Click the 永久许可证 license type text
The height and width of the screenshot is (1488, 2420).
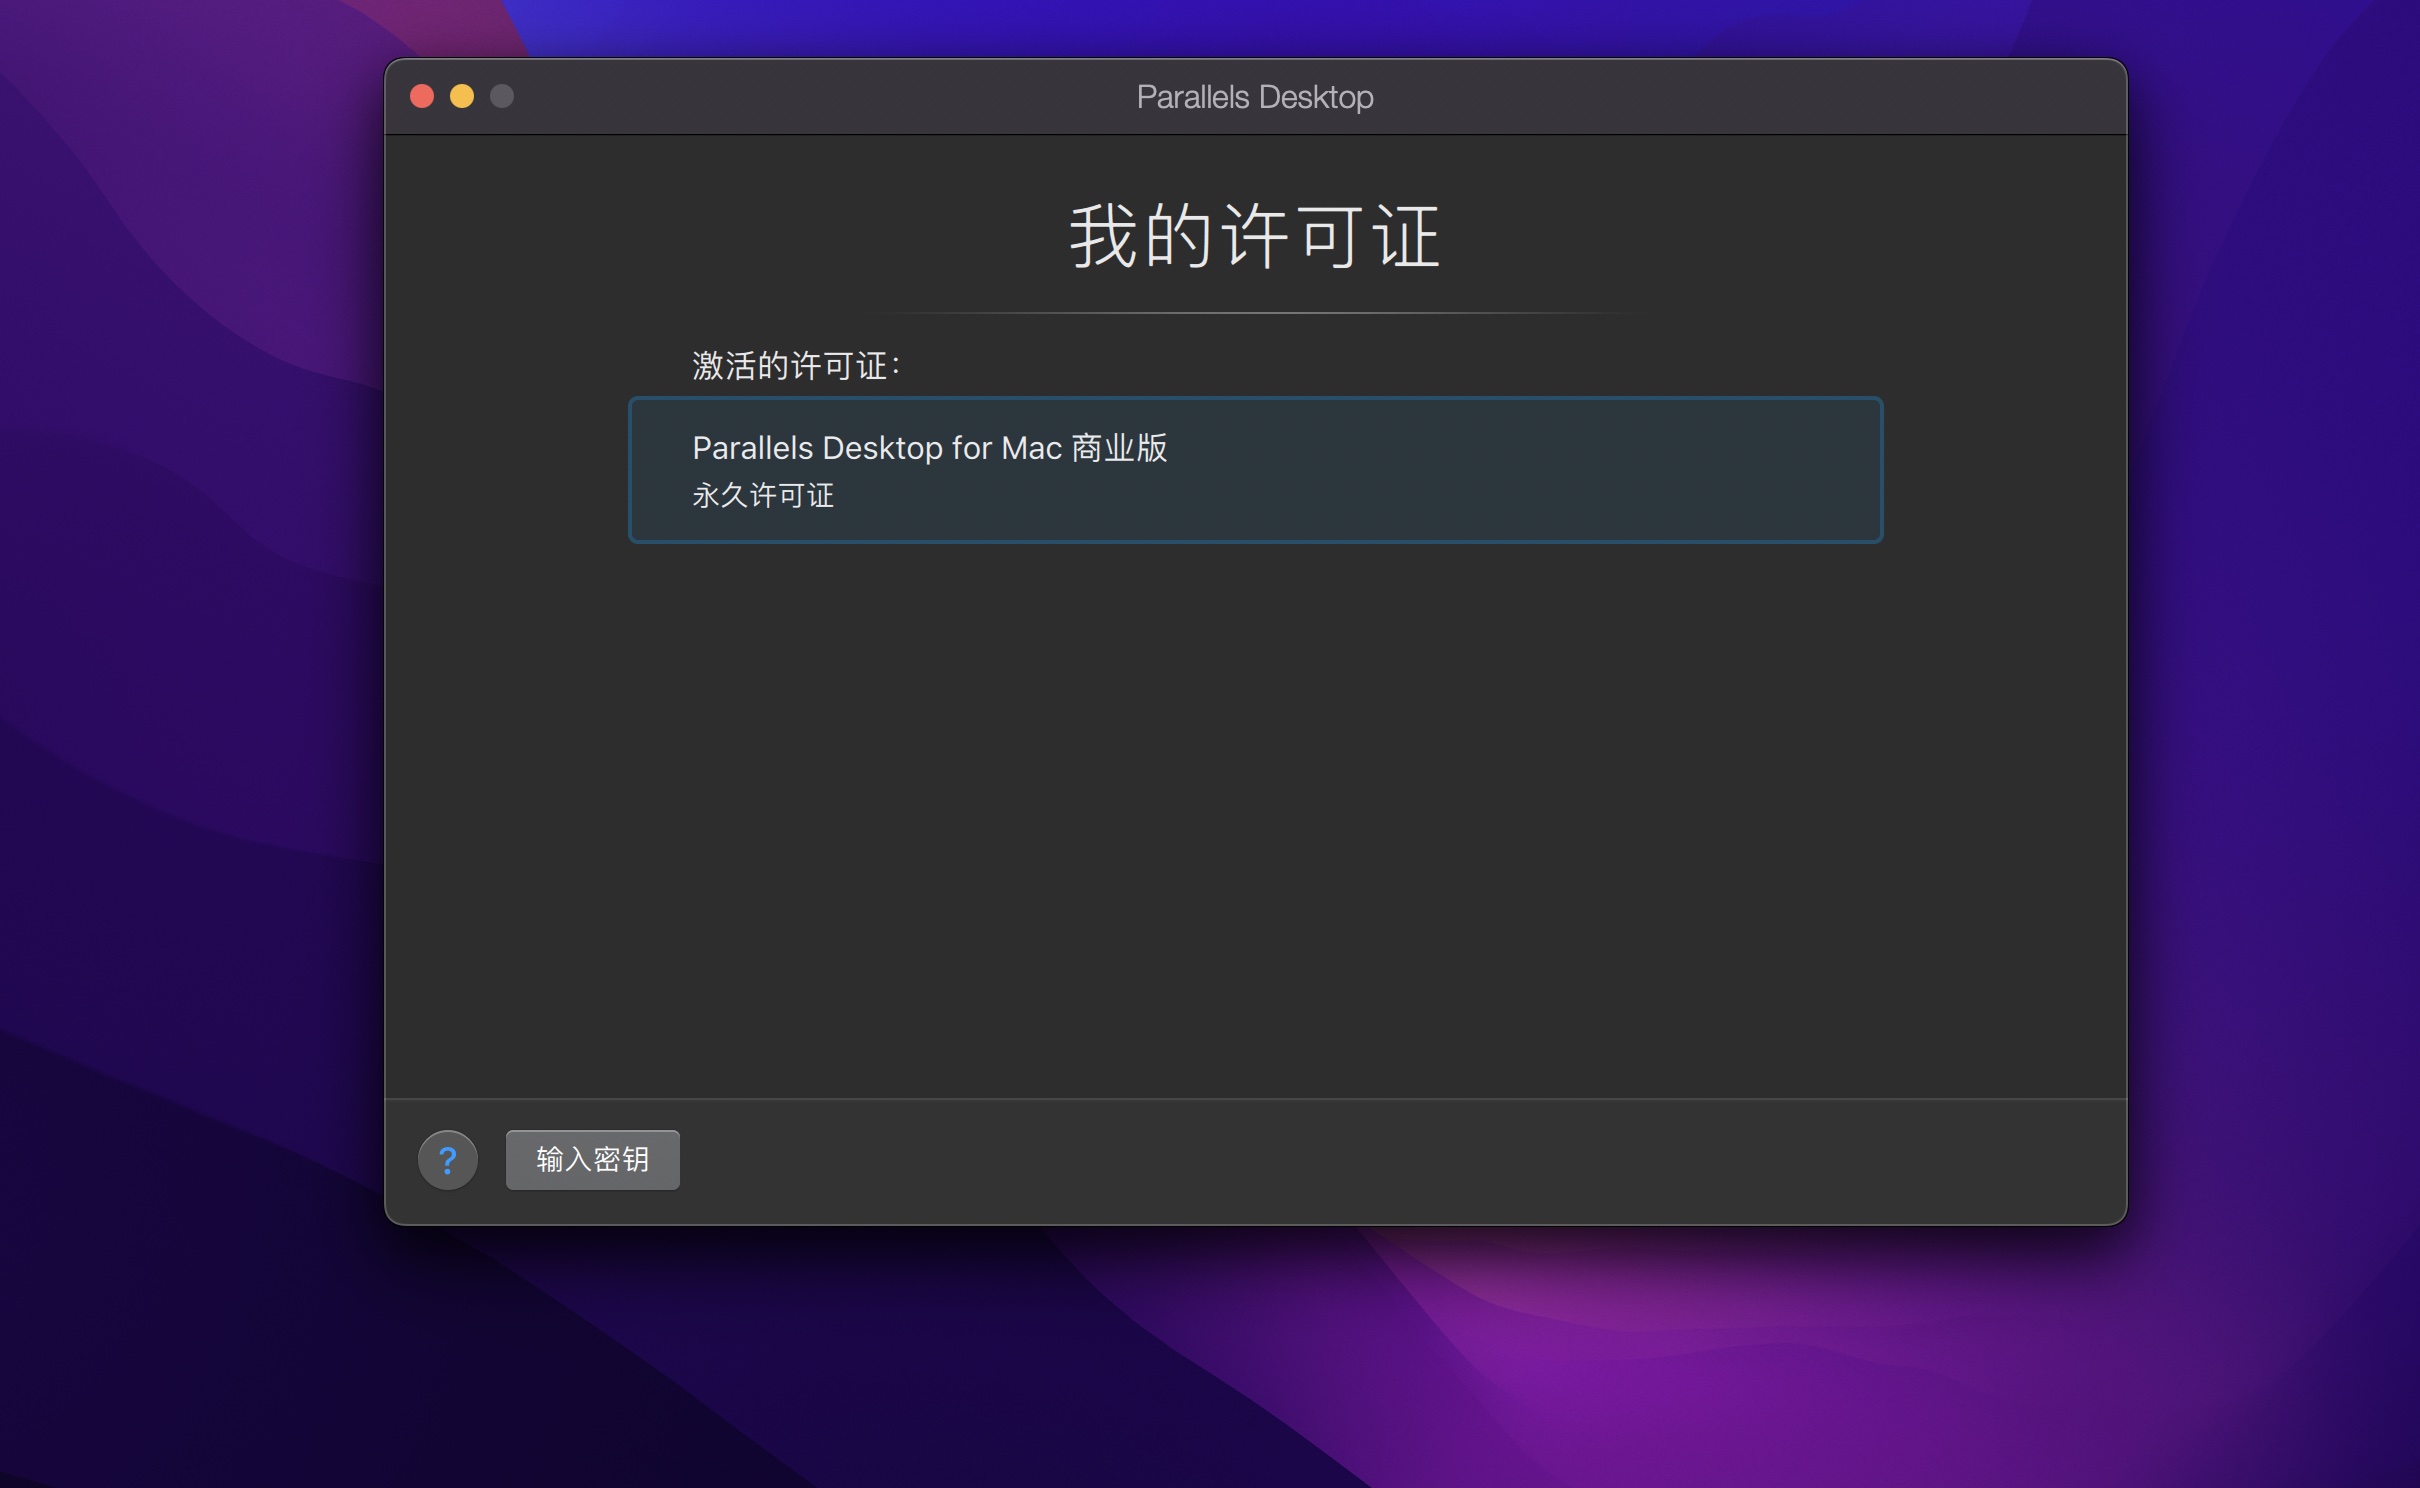(x=763, y=495)
